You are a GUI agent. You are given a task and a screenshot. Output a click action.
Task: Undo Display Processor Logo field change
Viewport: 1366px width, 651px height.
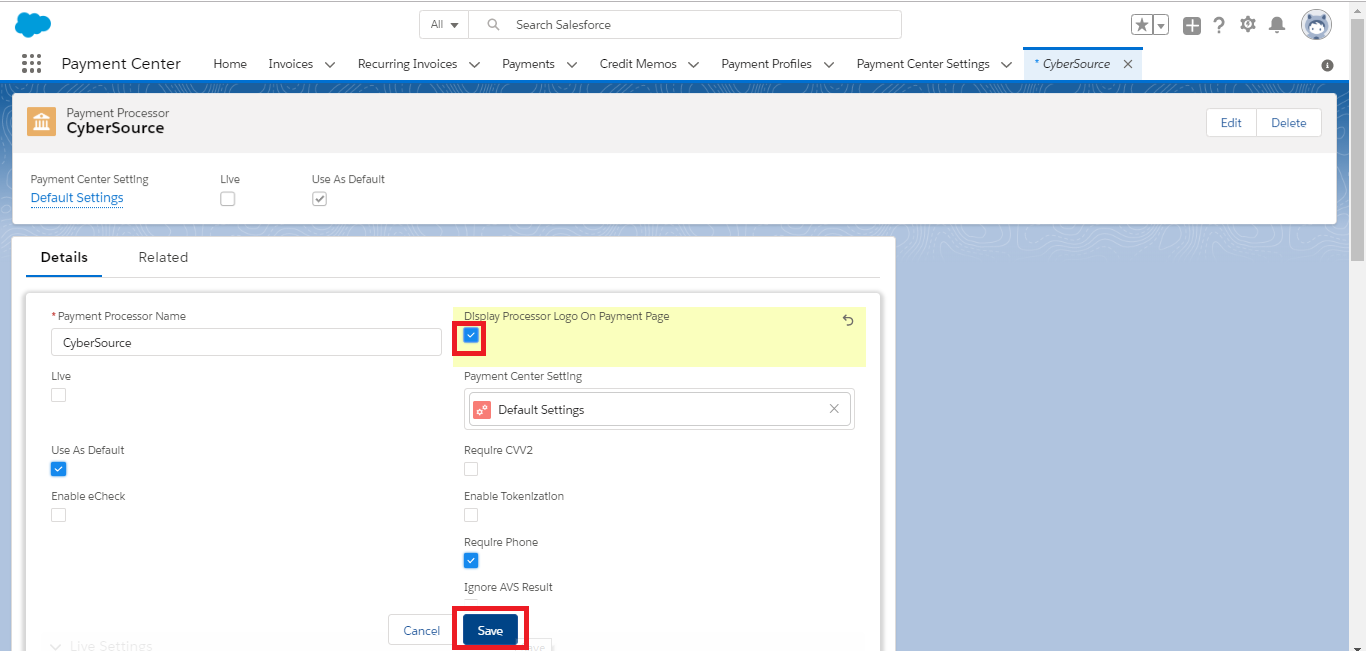pos(848,320)
